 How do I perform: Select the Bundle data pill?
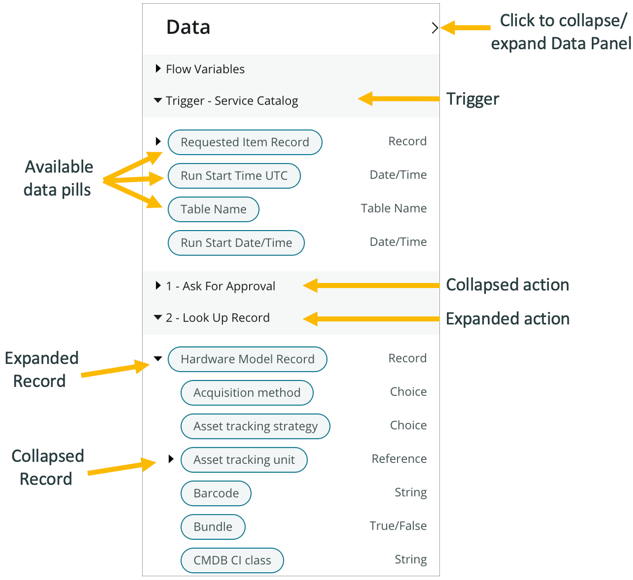click(213, 527)
